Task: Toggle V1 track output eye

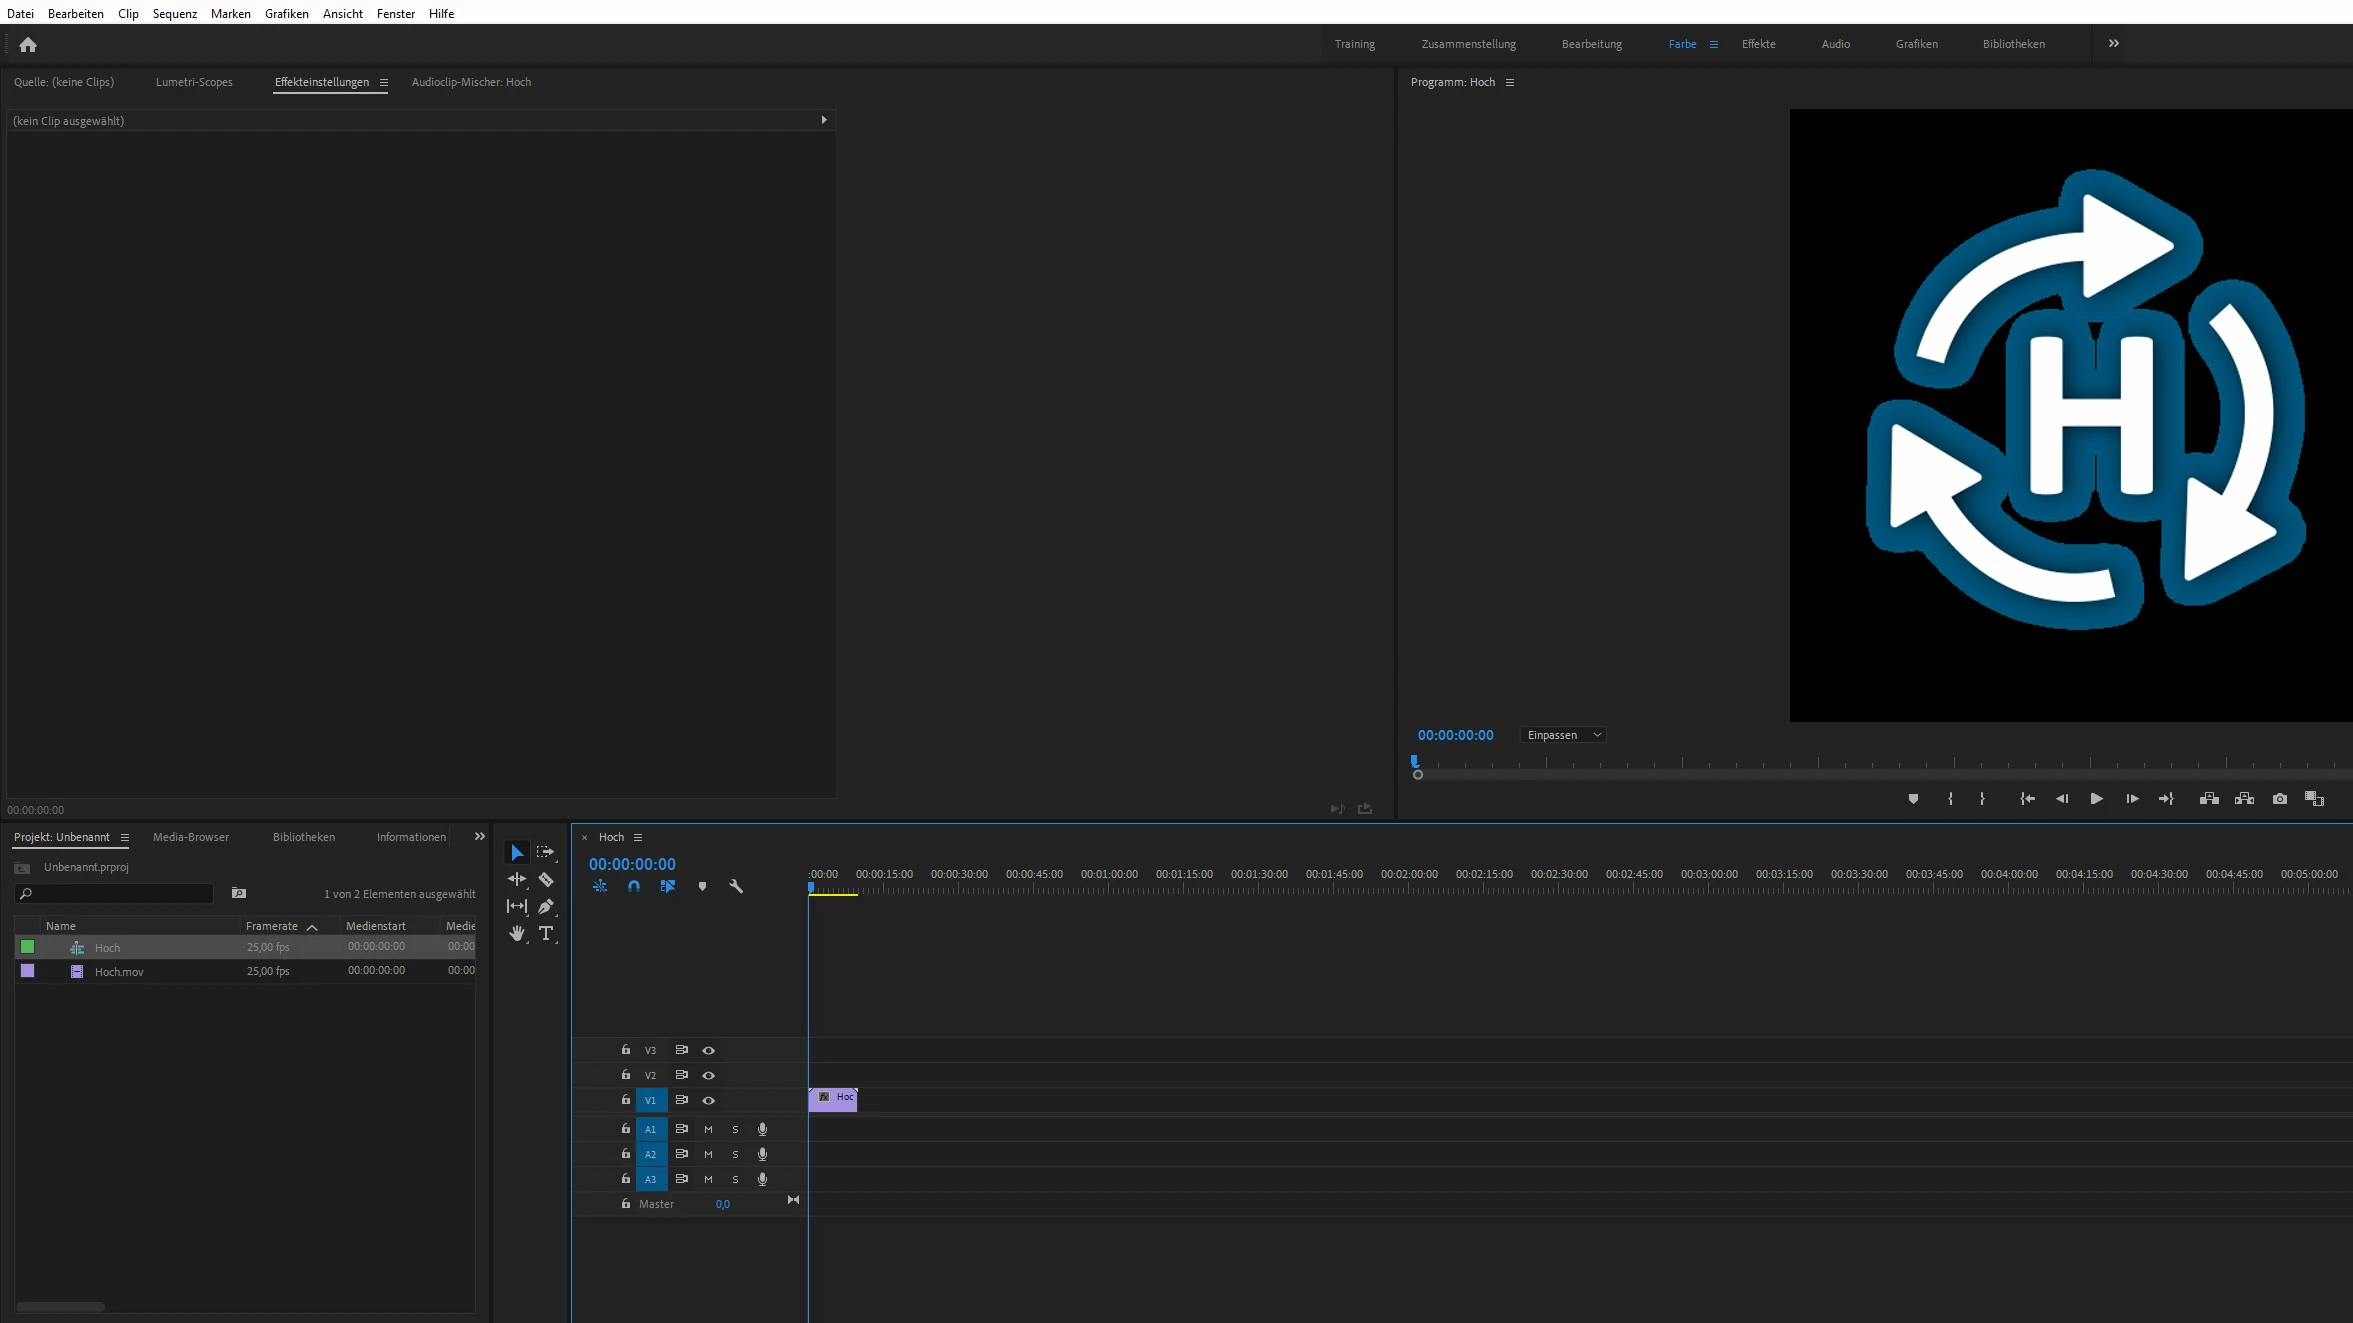Action: [708, 1101]
